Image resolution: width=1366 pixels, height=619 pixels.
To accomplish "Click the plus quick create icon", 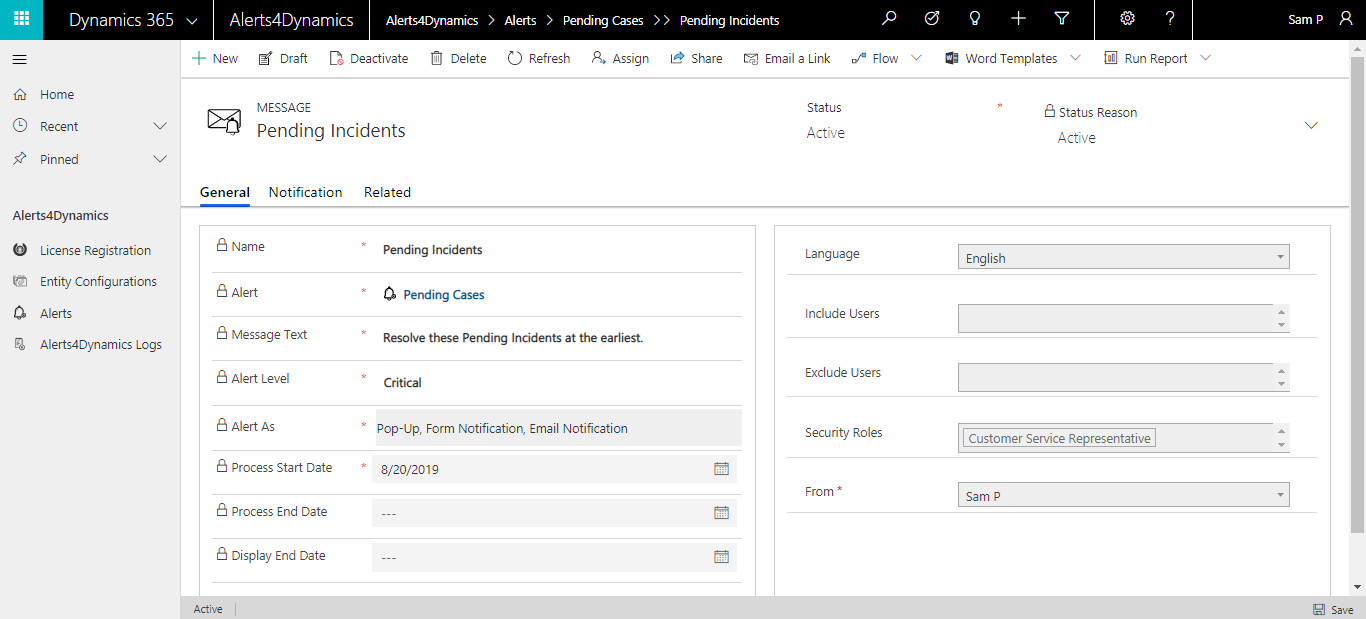I will pyautogui.click(x=1018, y=19).
